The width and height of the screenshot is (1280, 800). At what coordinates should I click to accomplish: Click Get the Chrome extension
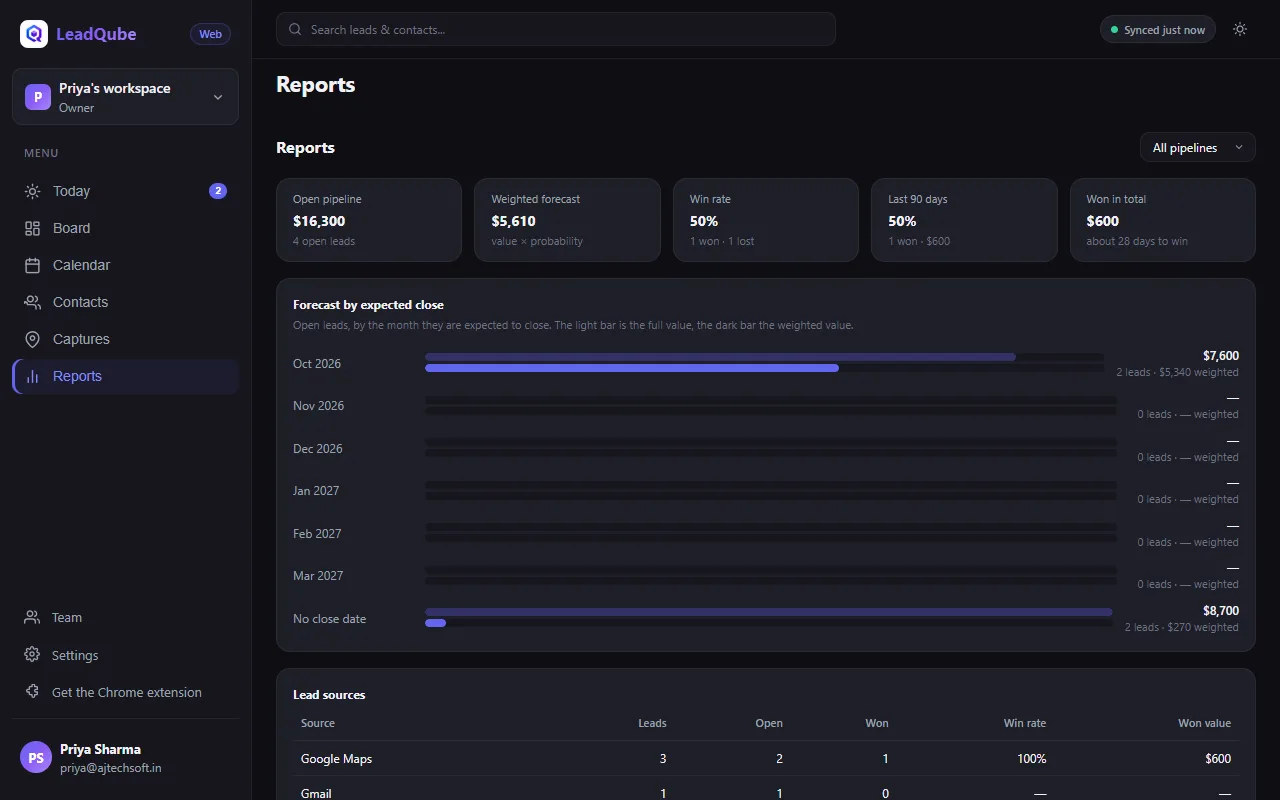[126, 692]
